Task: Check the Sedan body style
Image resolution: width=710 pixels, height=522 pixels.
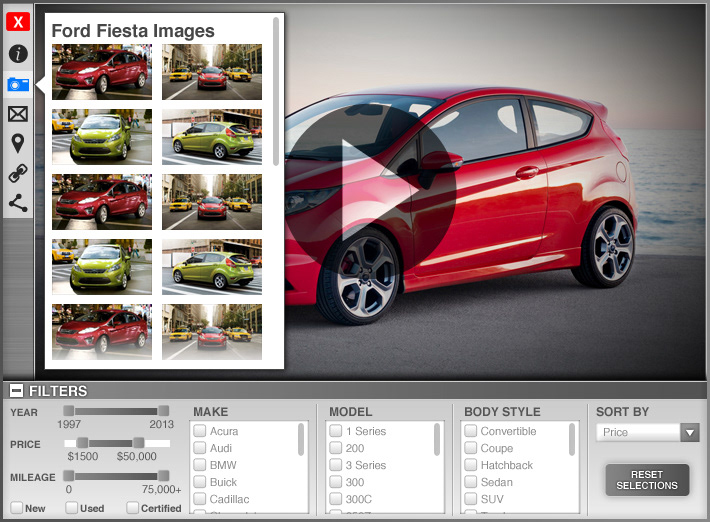Action: coord(471,482)
